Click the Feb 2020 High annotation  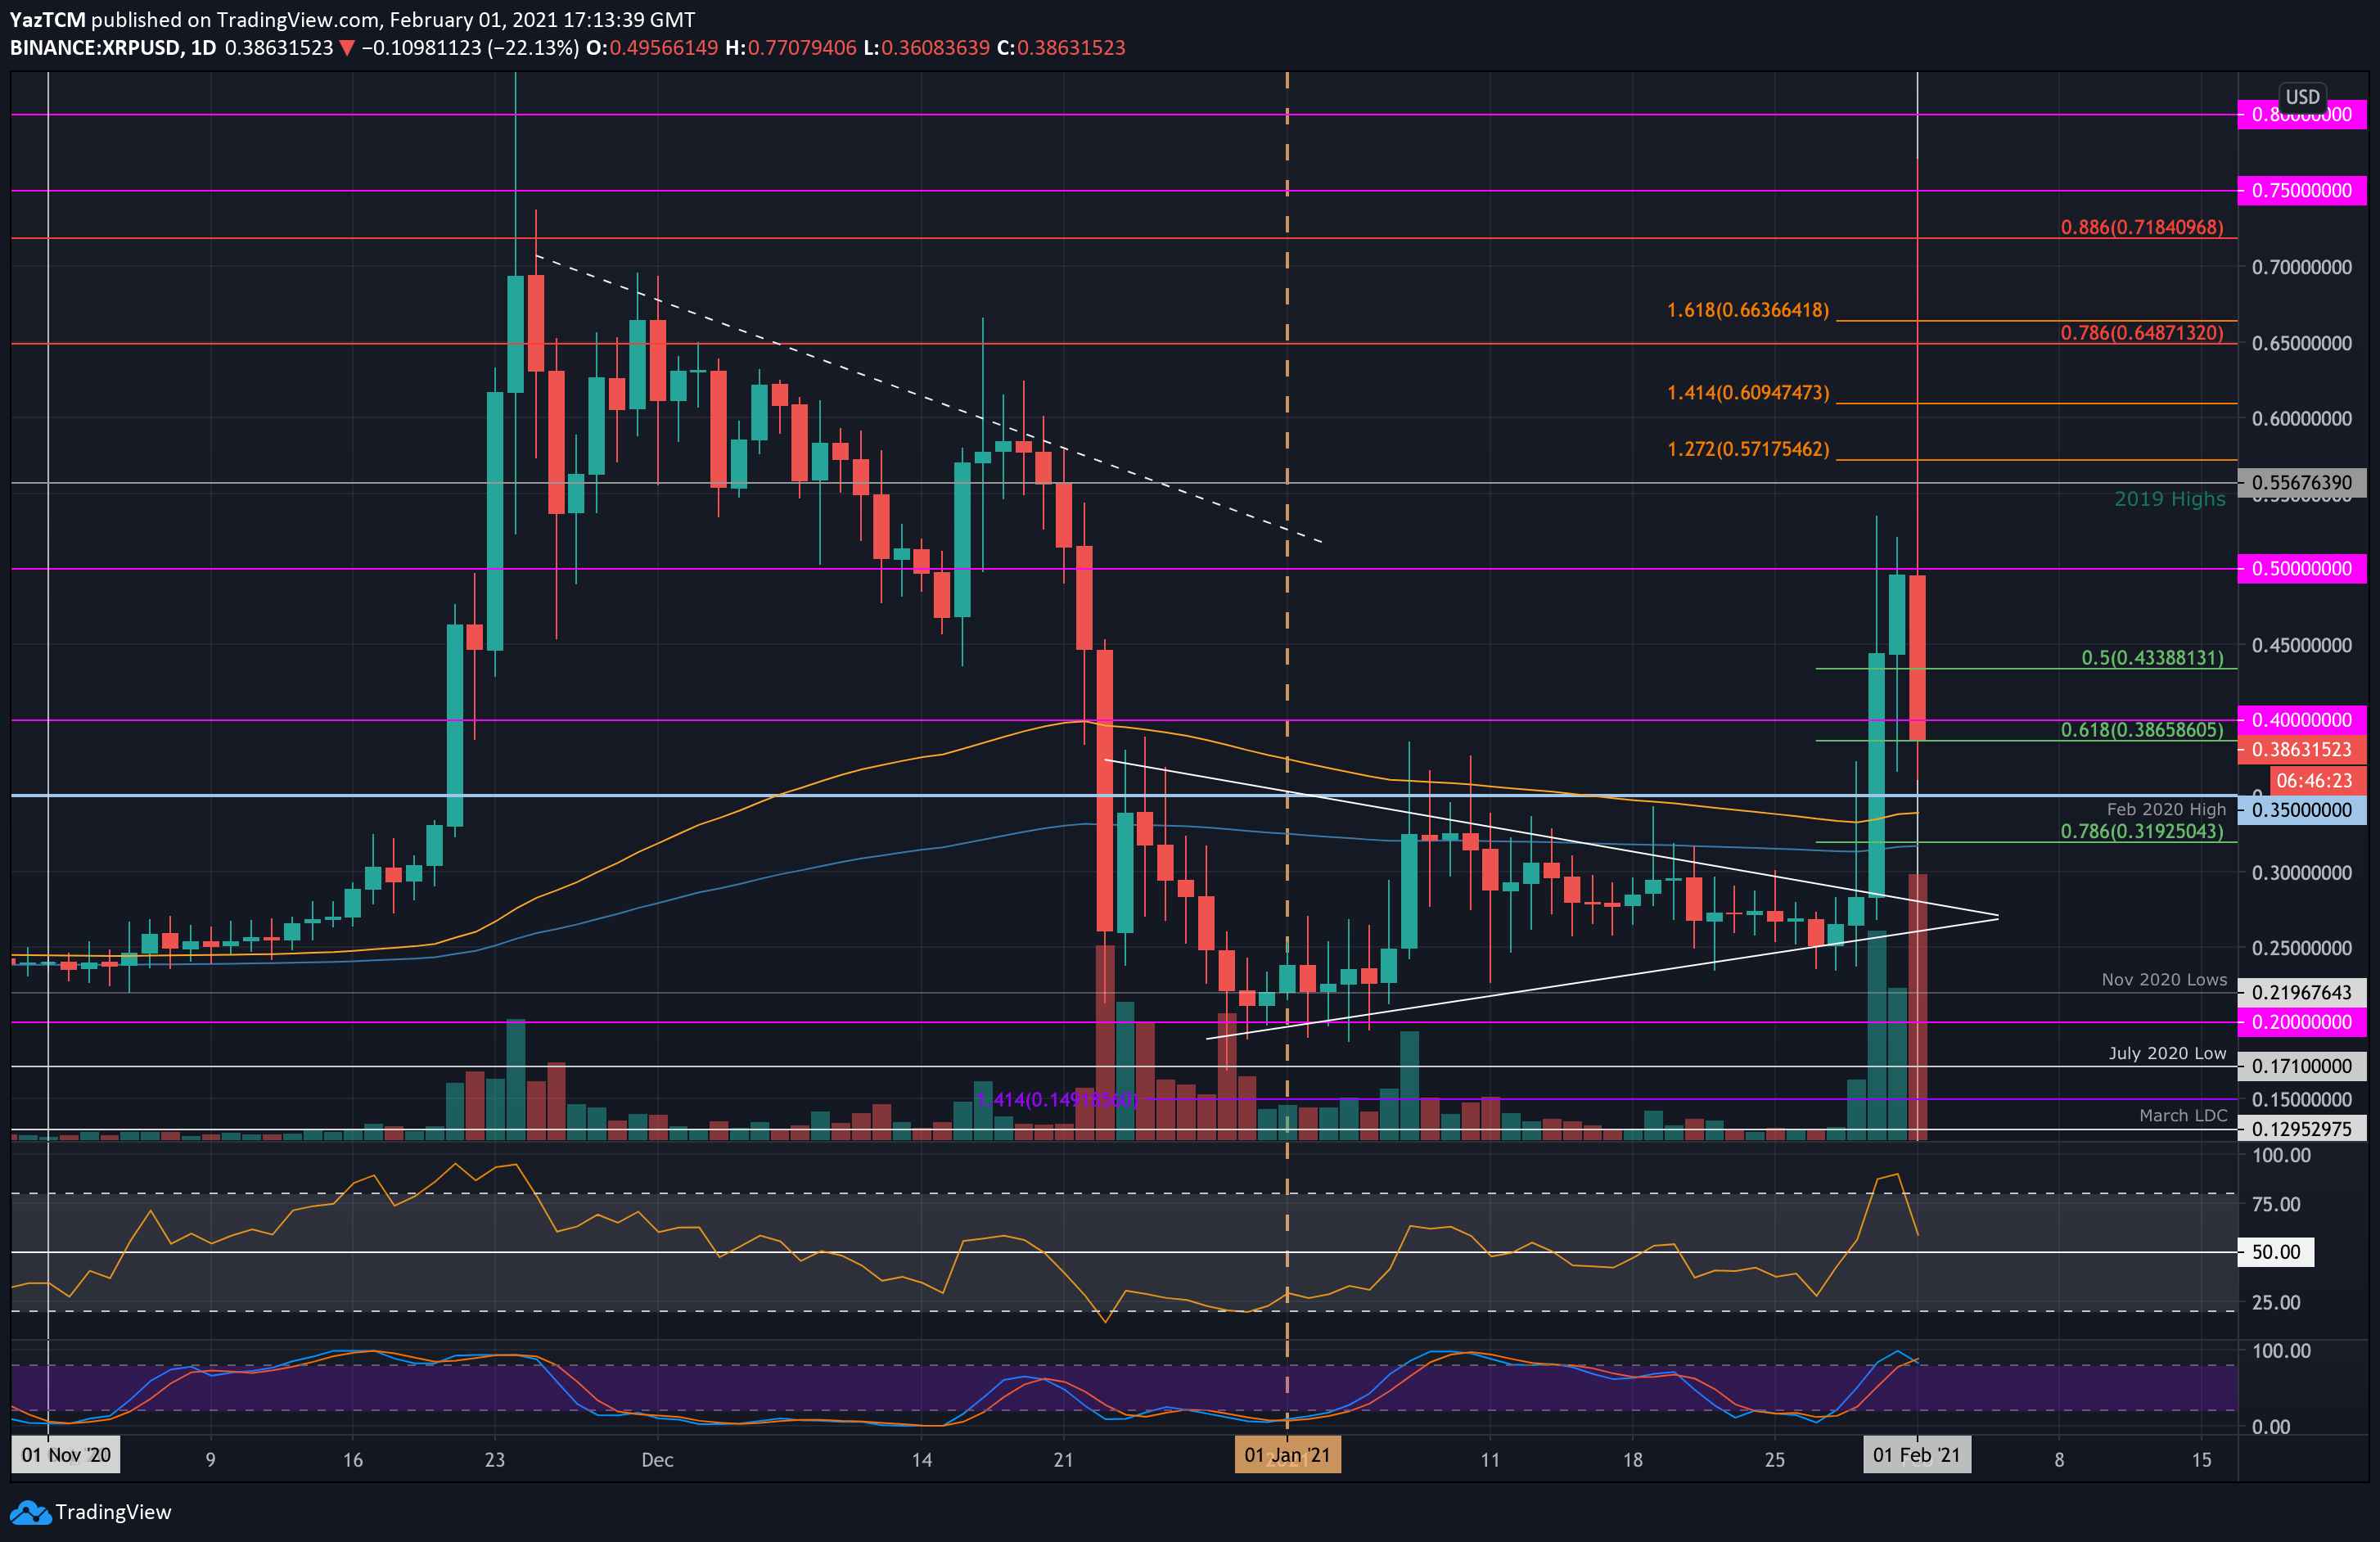click(2166, 809)
